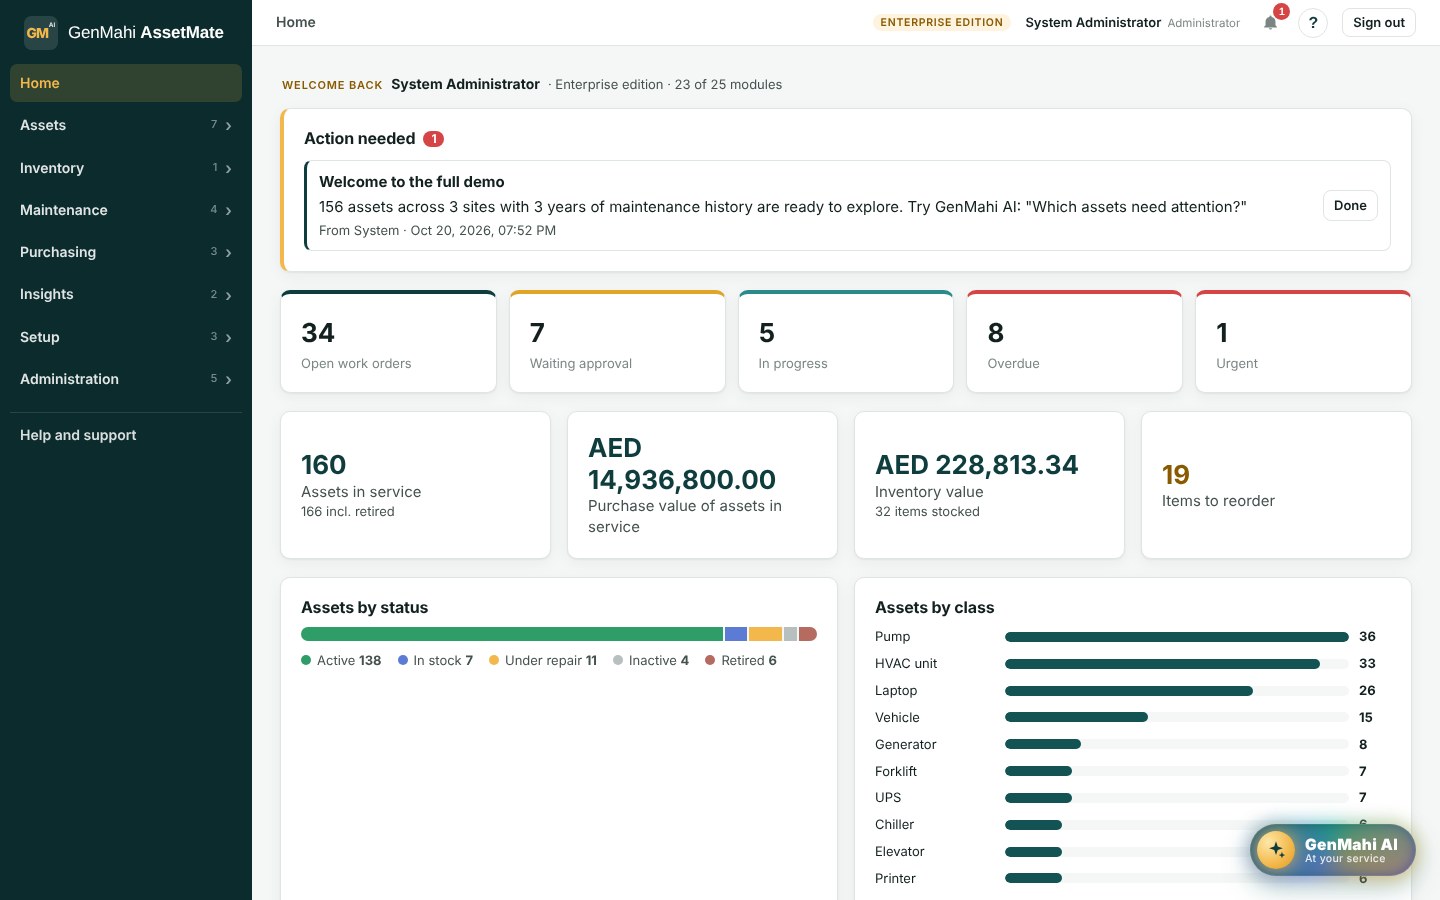Click the Pump class bar
The image size is (1440, 900).
click(x=1177, y=637)
